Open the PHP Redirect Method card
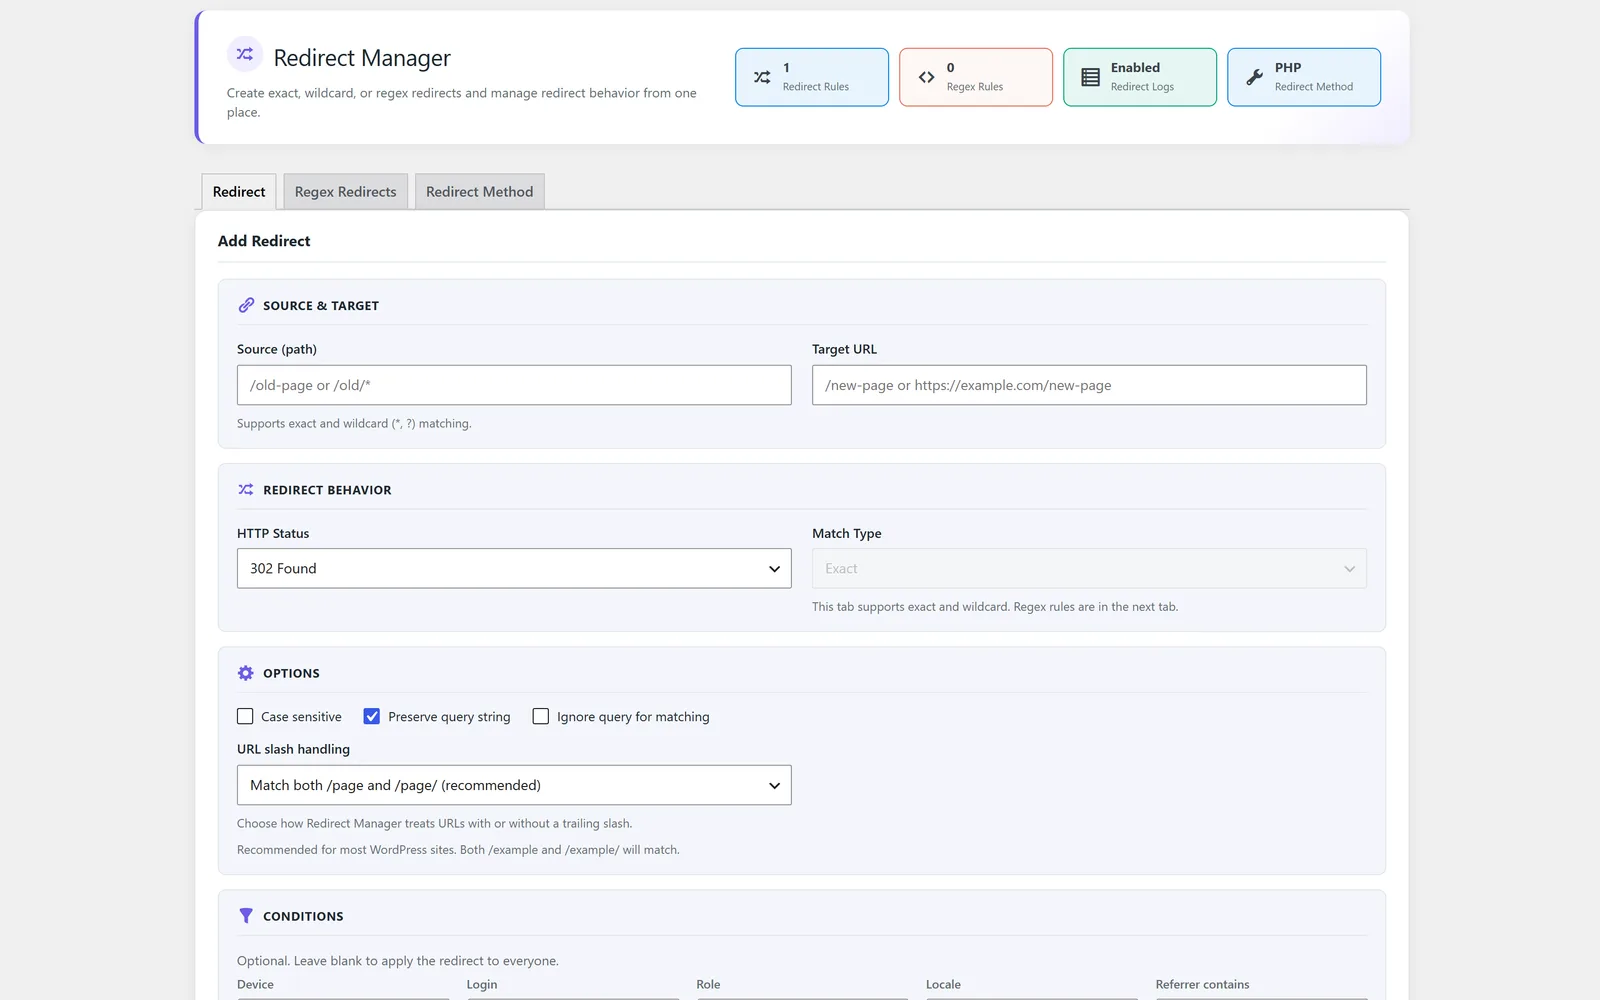This screenshot has height=1000, width=1600. (x=1304, y=77)
